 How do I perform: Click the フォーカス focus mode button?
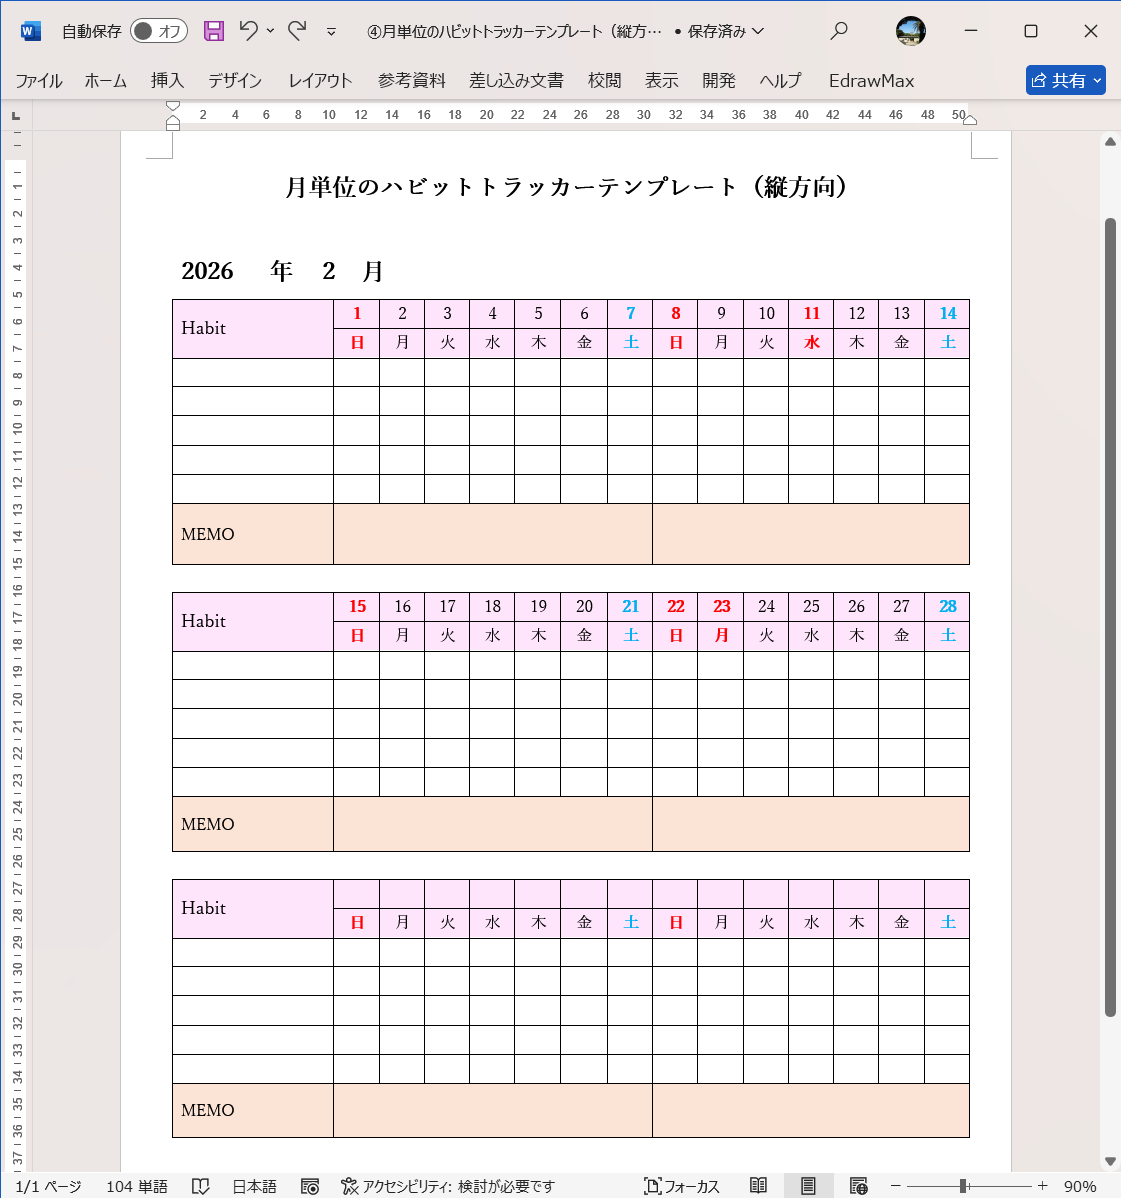click(x=682, y=1186)
